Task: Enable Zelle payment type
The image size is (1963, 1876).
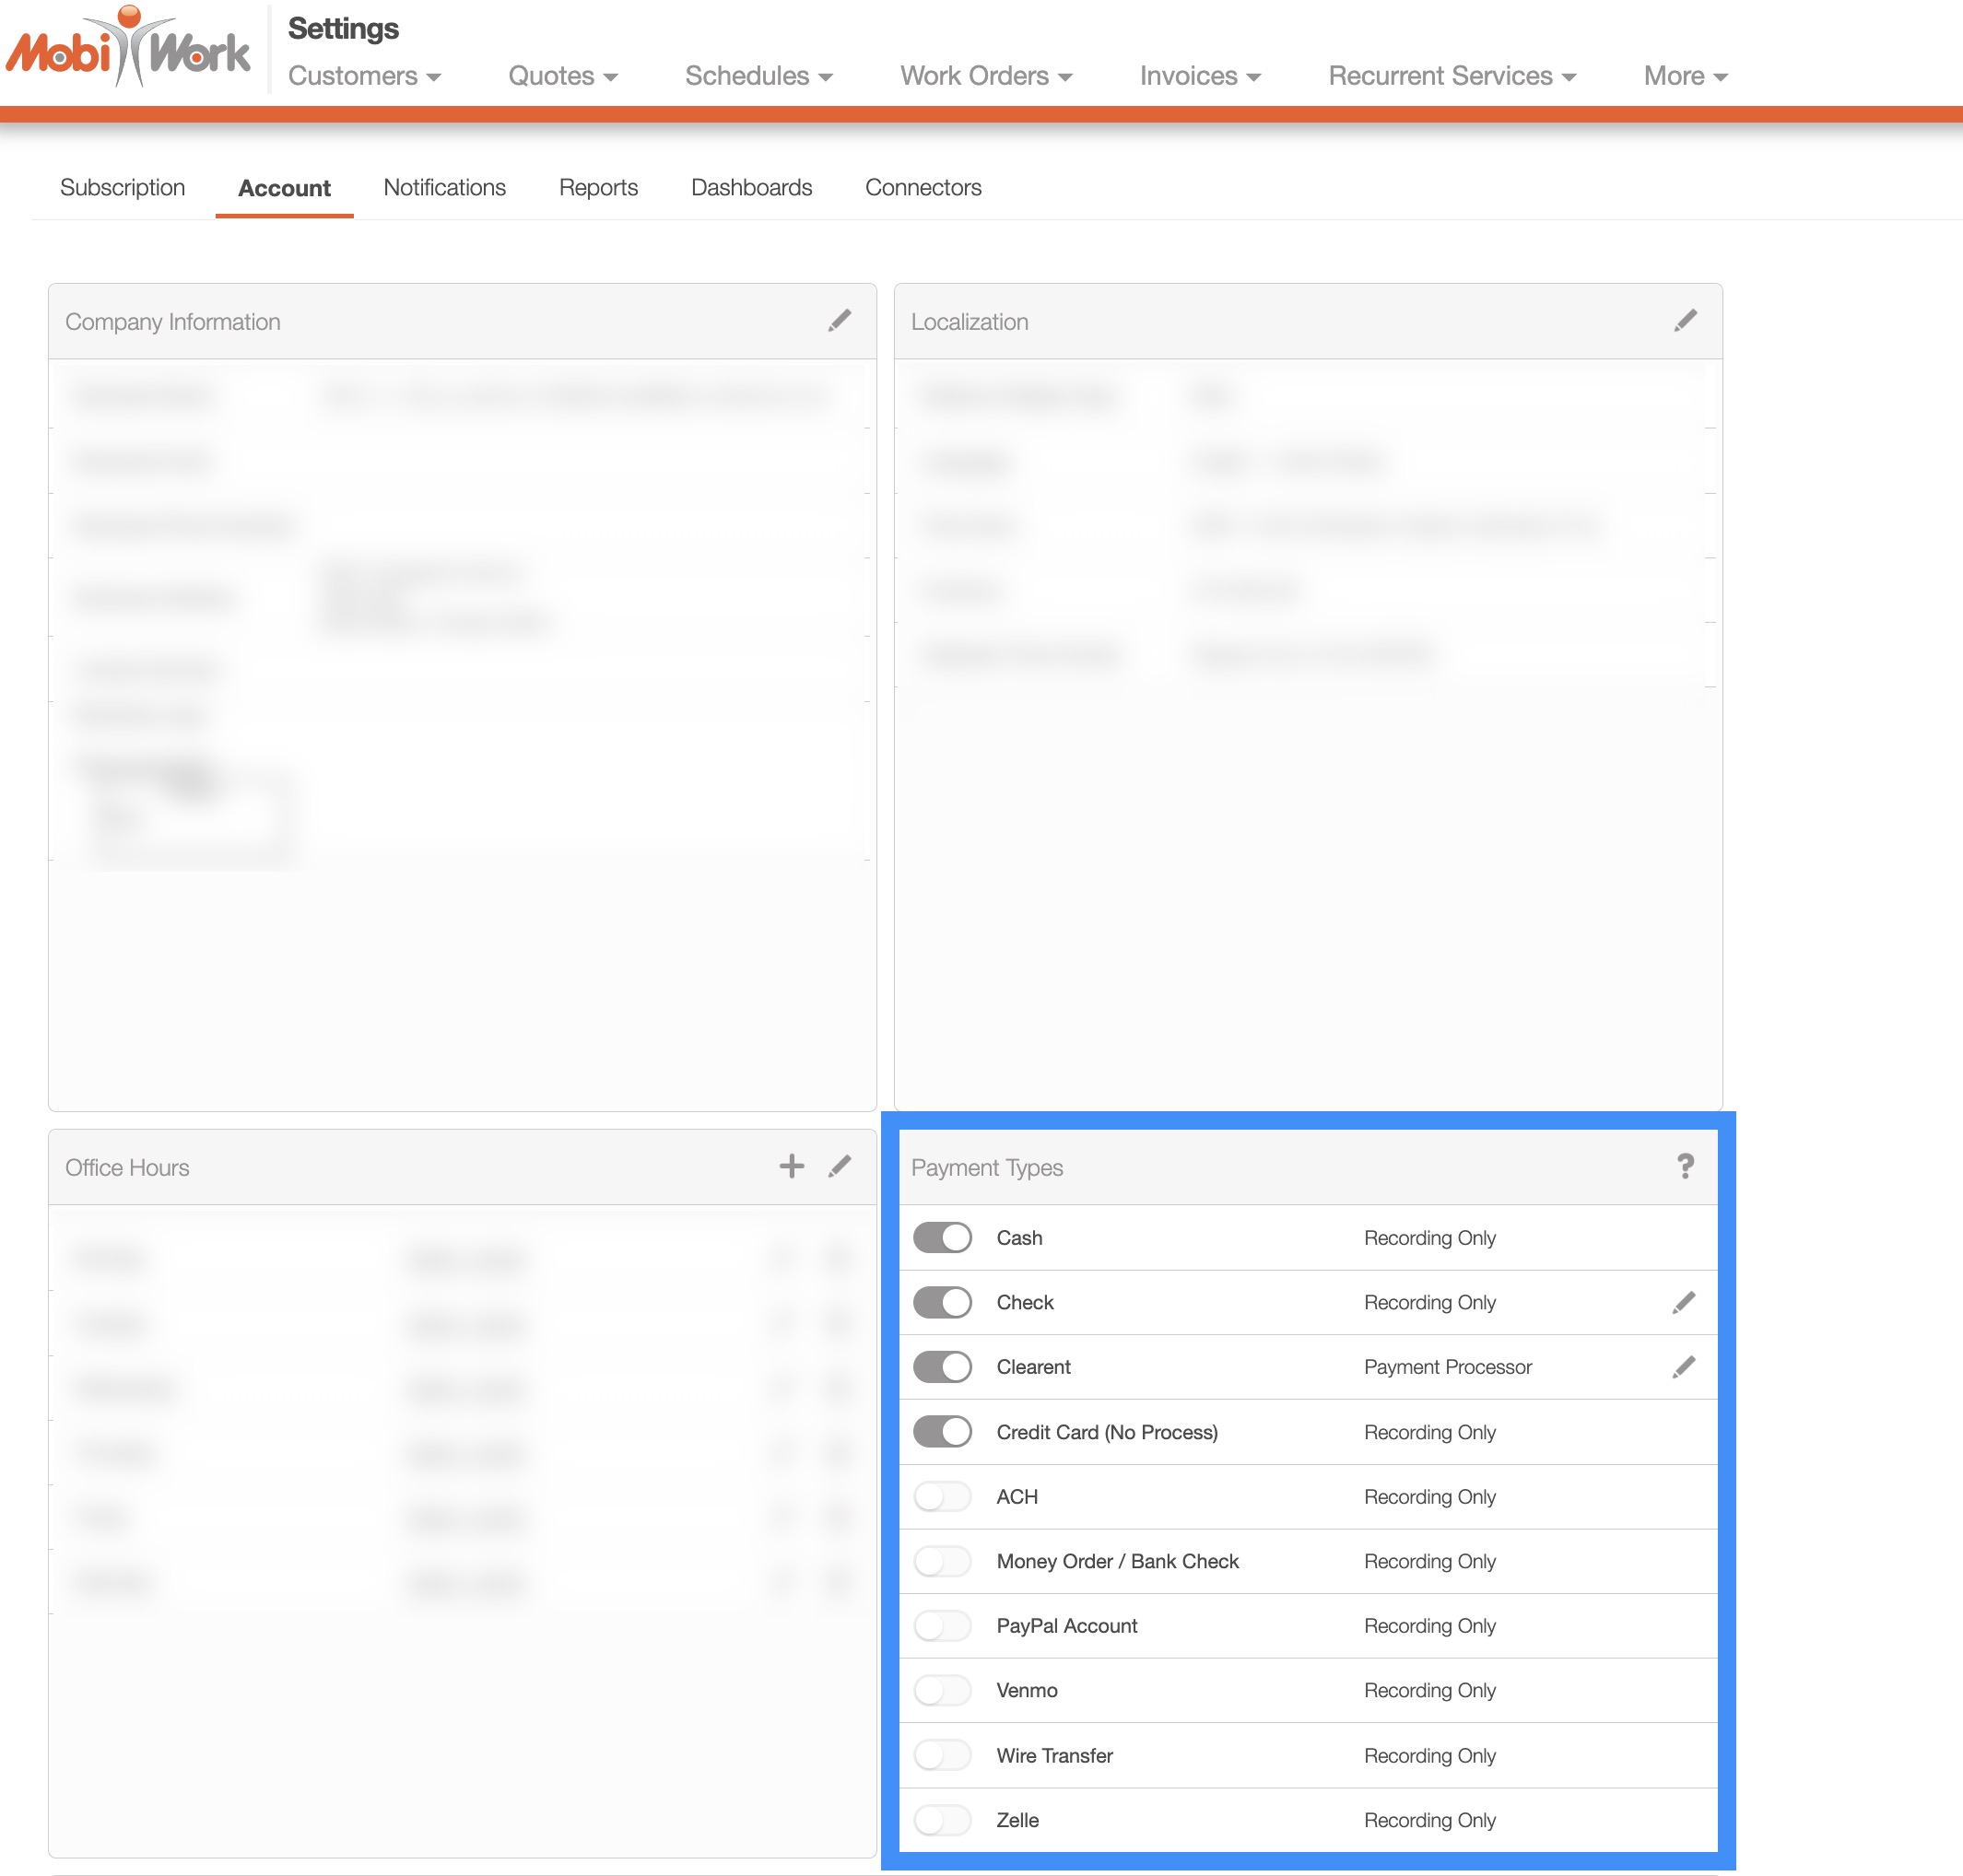Action: [x=942, y=1820]
